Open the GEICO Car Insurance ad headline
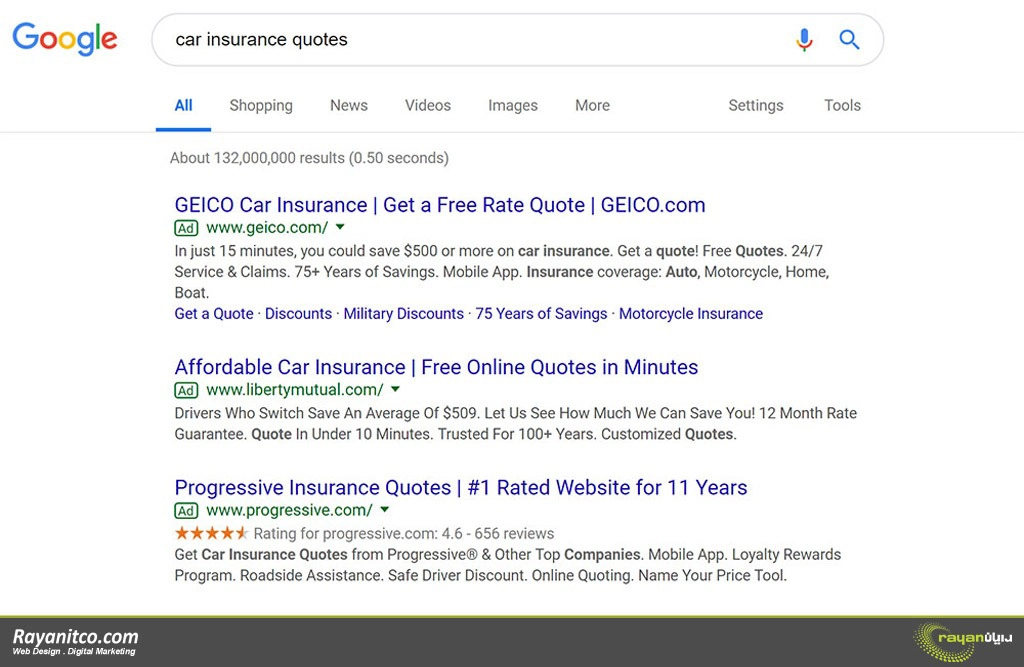Image resolution: width=1024 pixels, height=667 pixels. 440,205
